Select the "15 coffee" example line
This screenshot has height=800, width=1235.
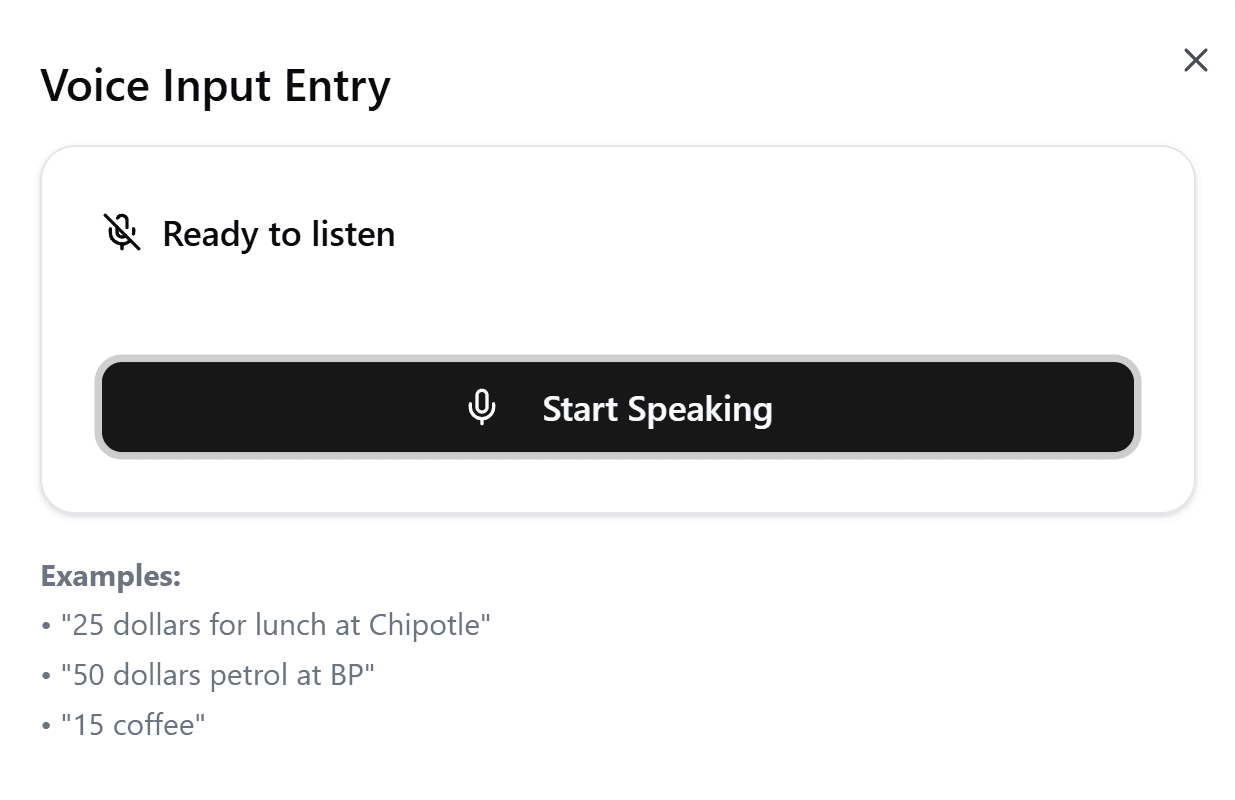133,725
